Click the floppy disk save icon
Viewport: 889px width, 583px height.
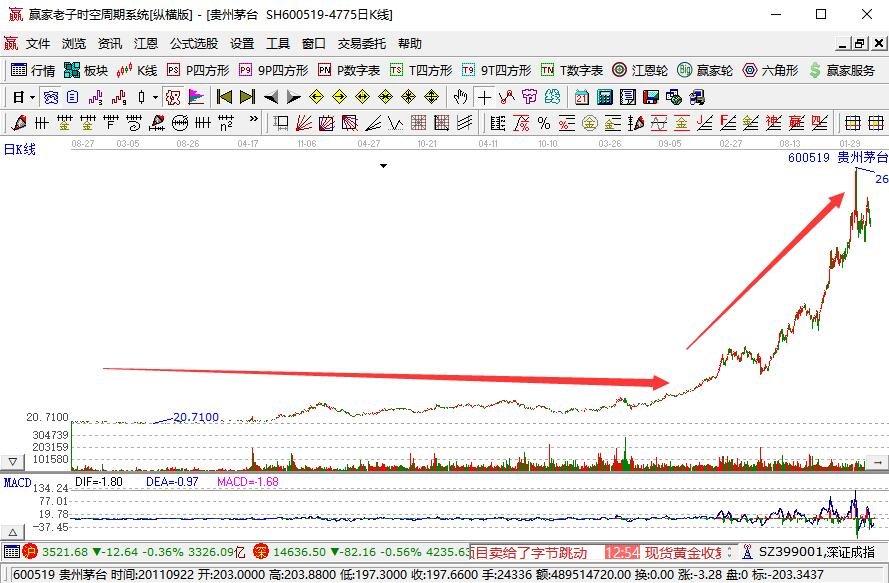coord(651,98)
